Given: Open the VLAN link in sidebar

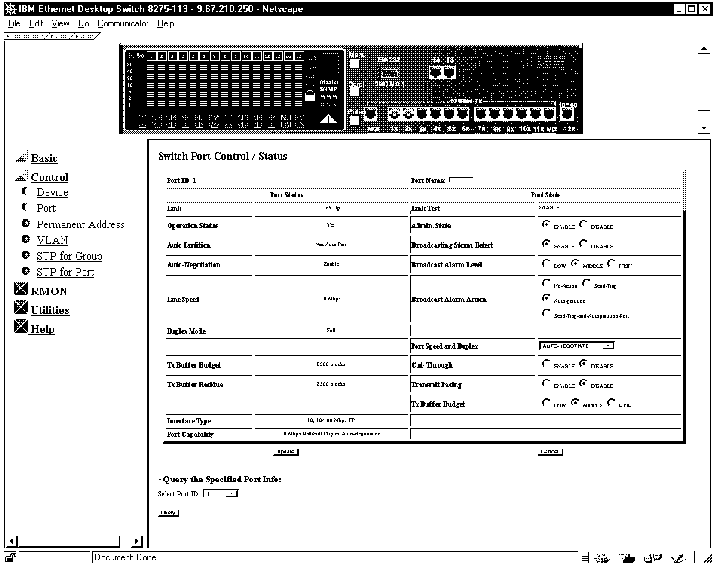Looking at the screenshot, I should tap(52, 240).
